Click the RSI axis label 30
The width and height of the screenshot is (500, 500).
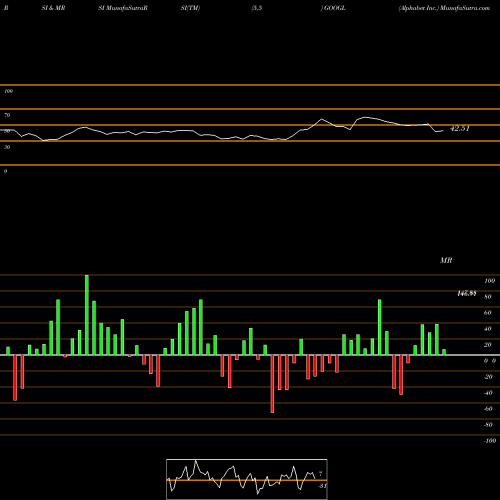(7, 147)
